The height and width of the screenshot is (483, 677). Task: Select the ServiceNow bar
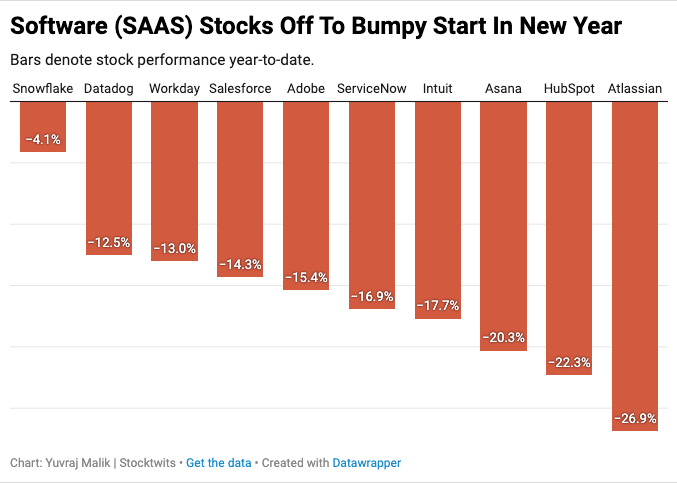coord(372,200)
